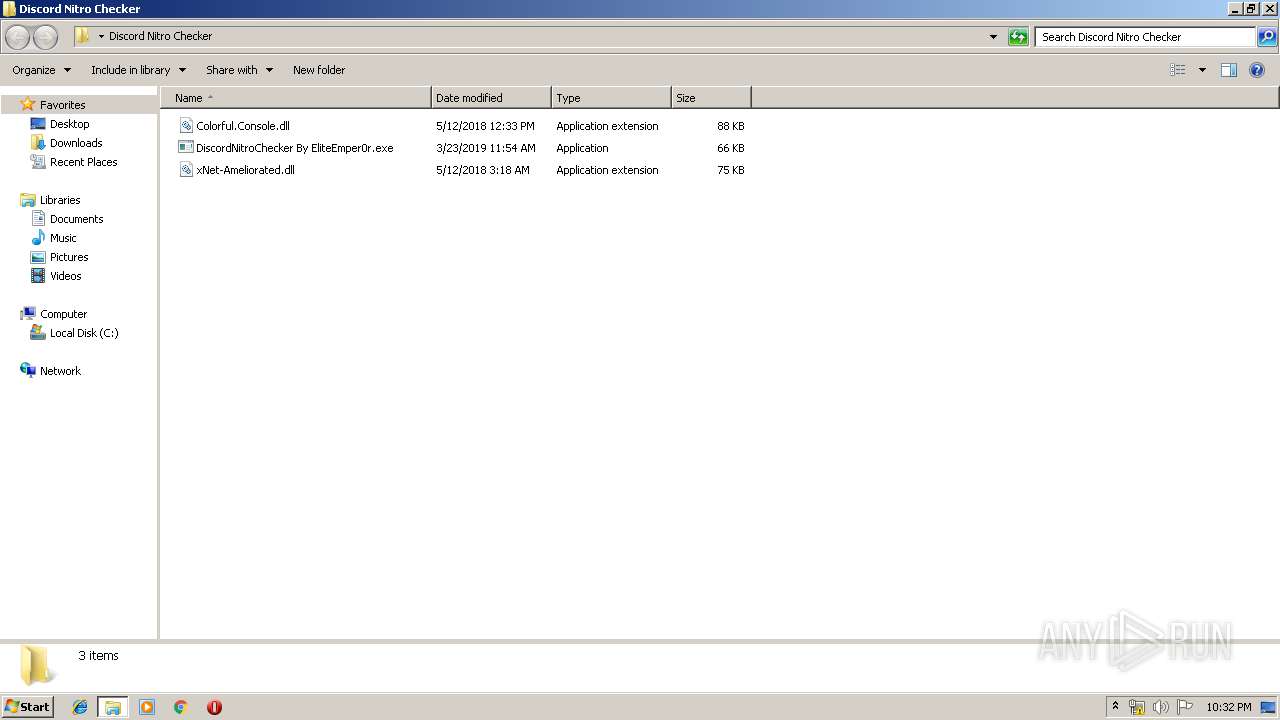Click the red Opera taskbar icon

pyautogui.click(x=214, y=707)
